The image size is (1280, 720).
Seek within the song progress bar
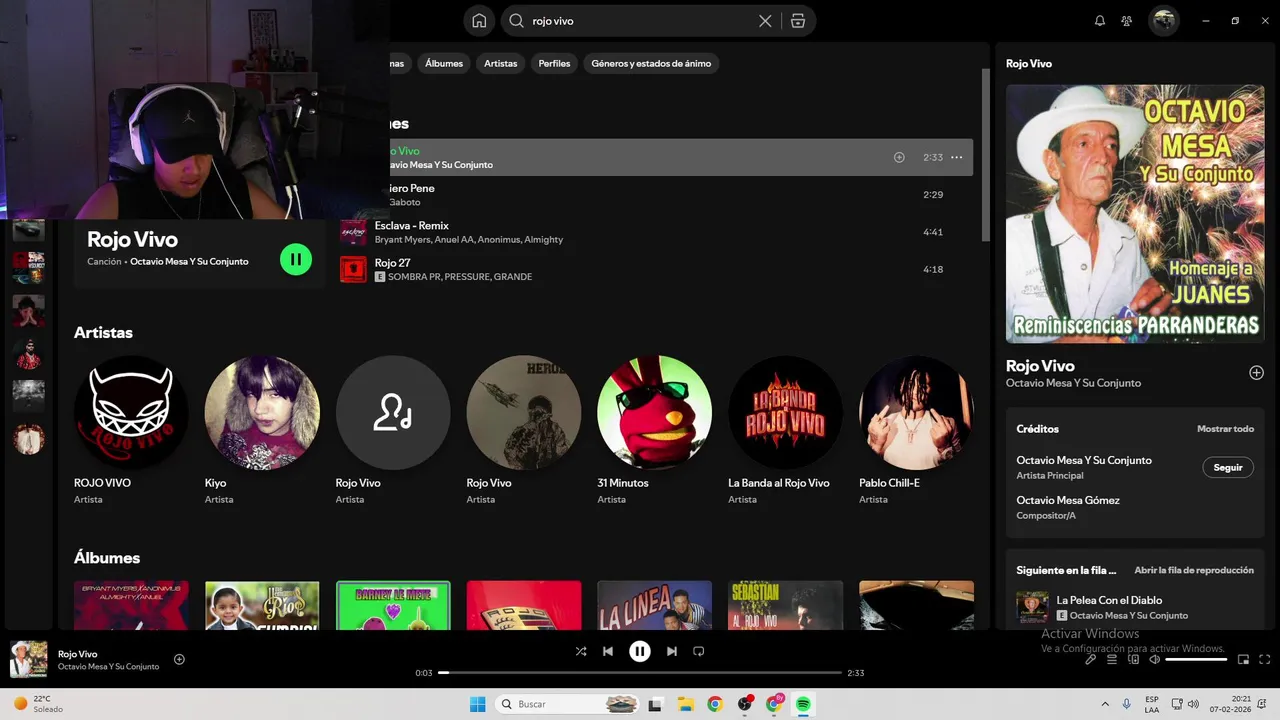[x=640, y=673]
